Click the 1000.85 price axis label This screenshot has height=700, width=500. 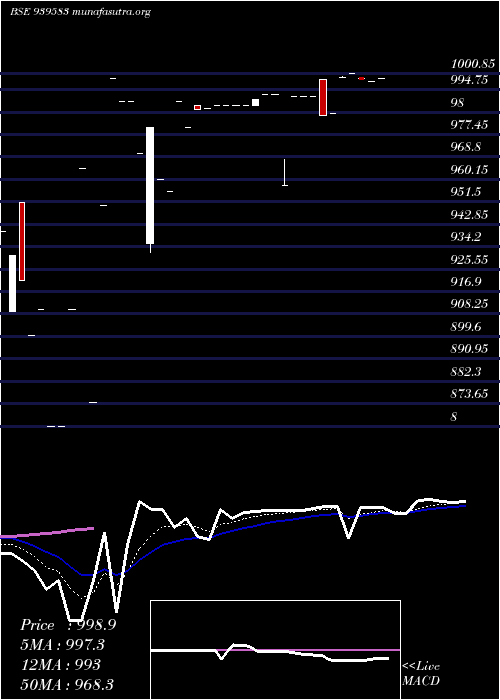click(473, 64)
